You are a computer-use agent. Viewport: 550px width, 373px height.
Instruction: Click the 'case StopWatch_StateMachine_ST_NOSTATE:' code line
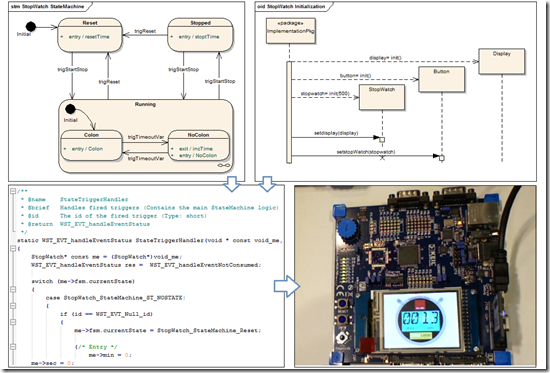pos(115,298)
